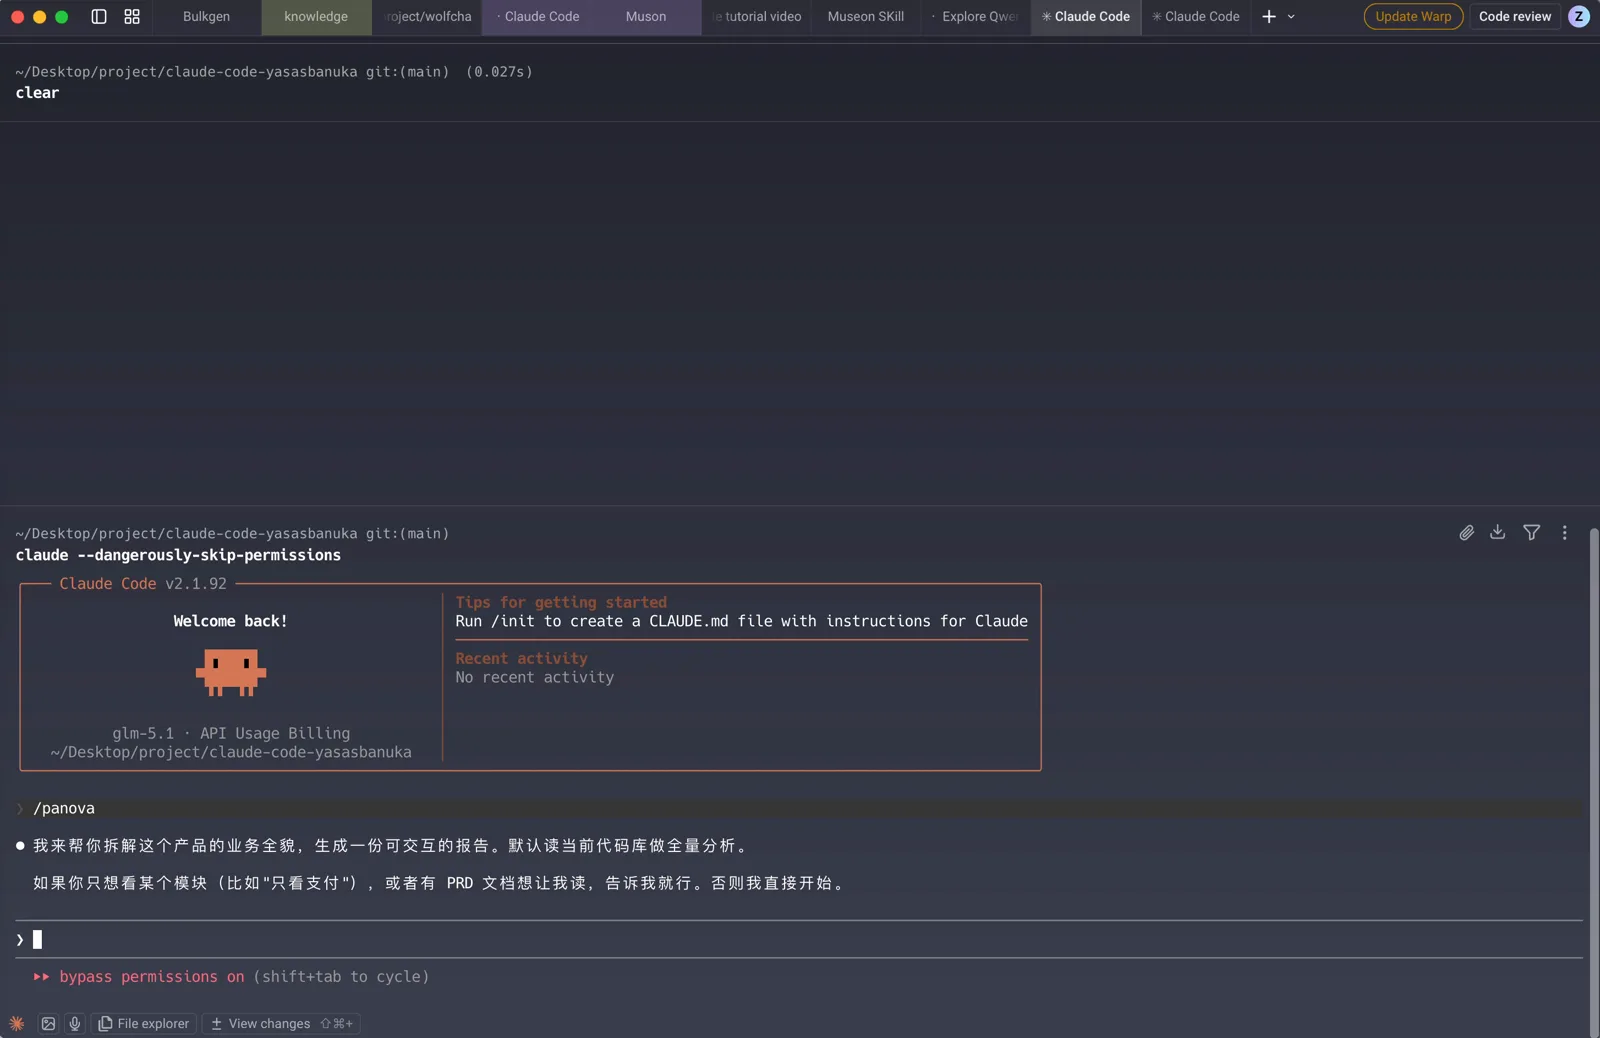
Task: Click the claude --dangerously-skip-permissions command
Action: [x=178, y=555]
